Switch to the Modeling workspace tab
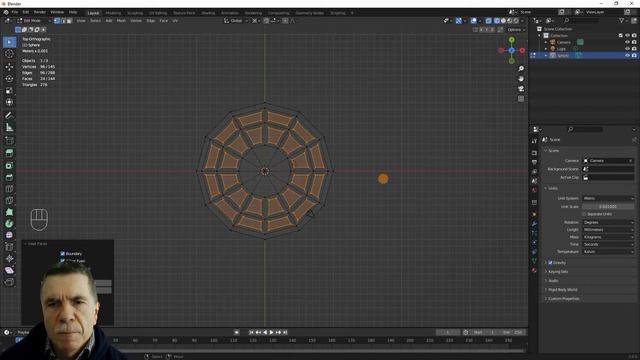The width and height of the screenshot is (640, 360). pos(113,13)
